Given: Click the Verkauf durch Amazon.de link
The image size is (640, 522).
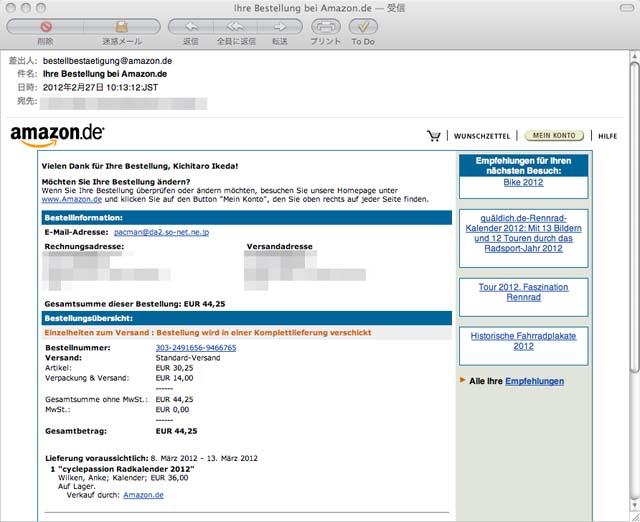Looking at the screenshot, I should click(143, 495).
